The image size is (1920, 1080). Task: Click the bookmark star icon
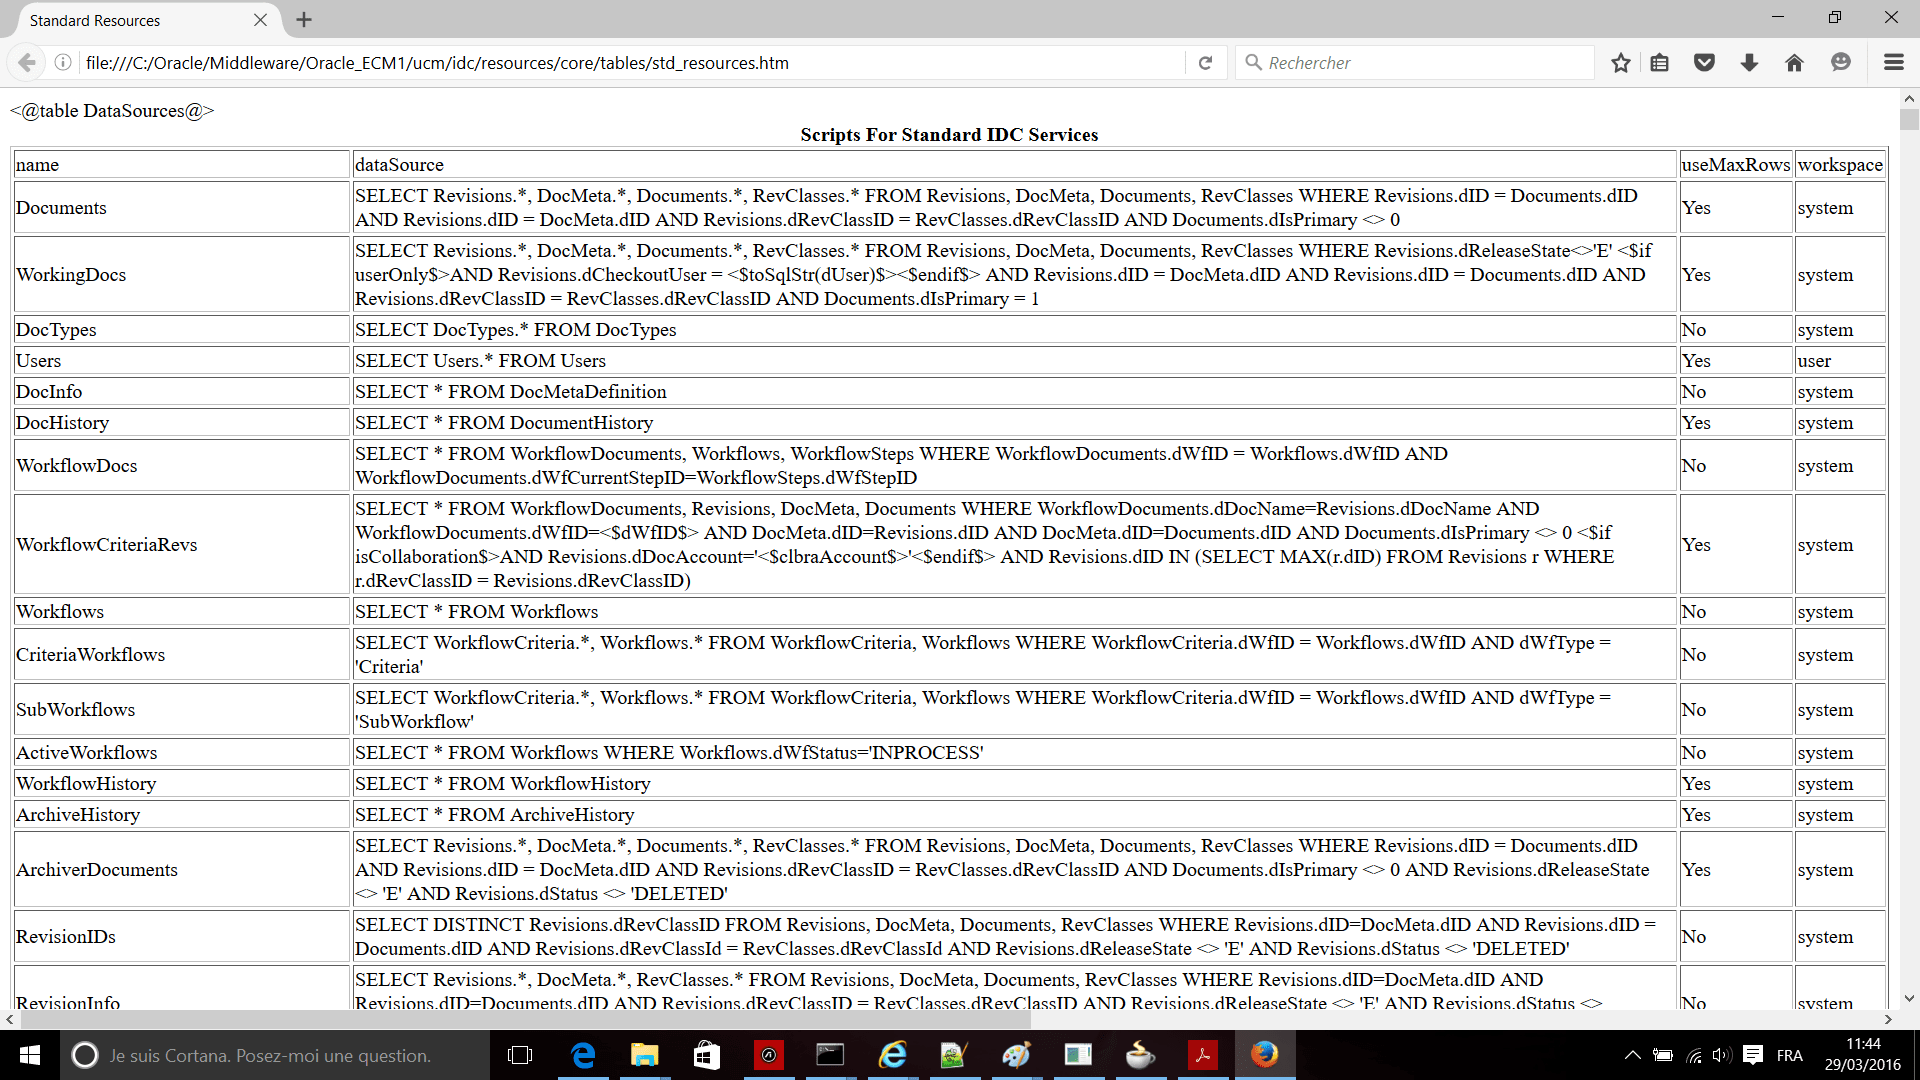point(1621,63)
